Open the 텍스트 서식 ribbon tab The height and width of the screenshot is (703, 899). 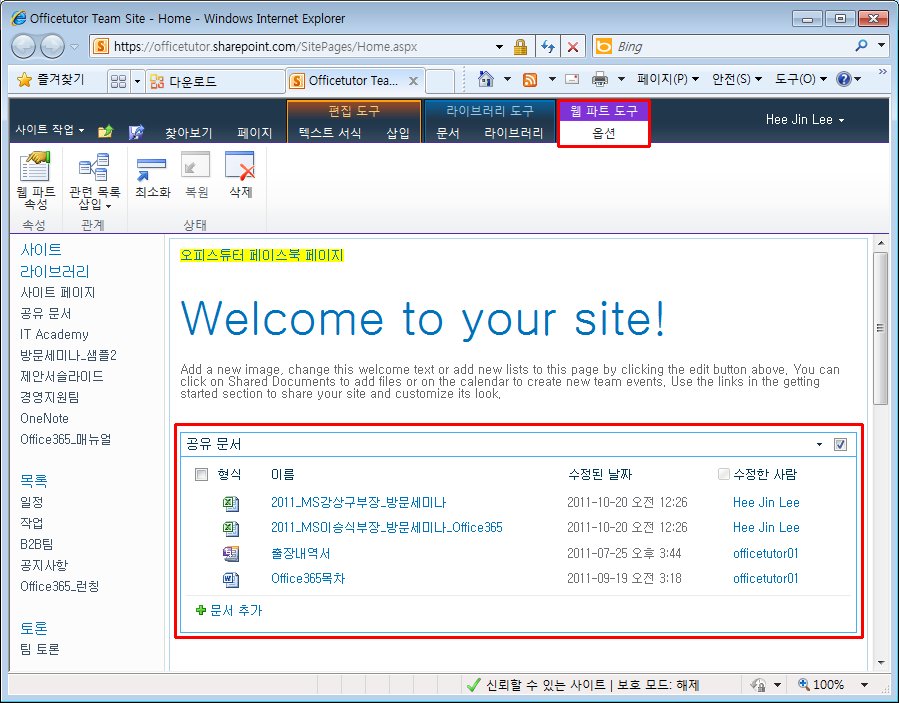coord(330,133)
